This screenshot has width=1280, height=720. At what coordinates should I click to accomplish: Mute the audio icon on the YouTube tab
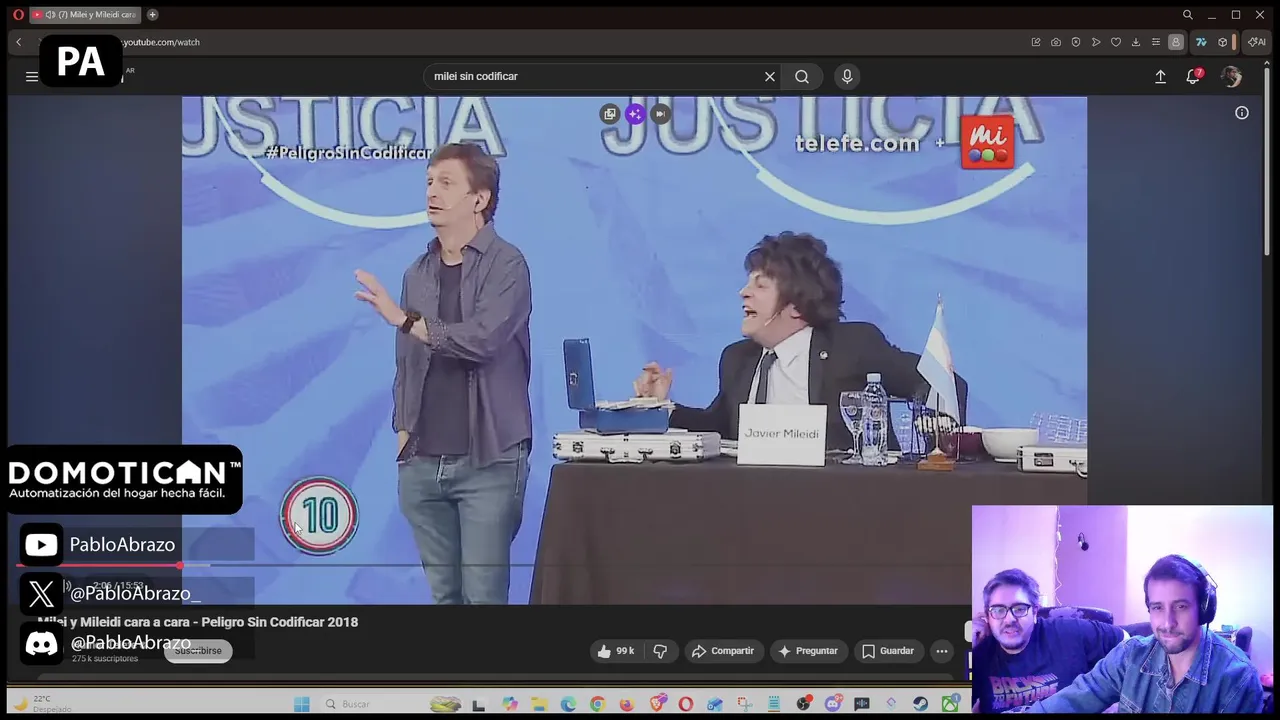point(50,15)
